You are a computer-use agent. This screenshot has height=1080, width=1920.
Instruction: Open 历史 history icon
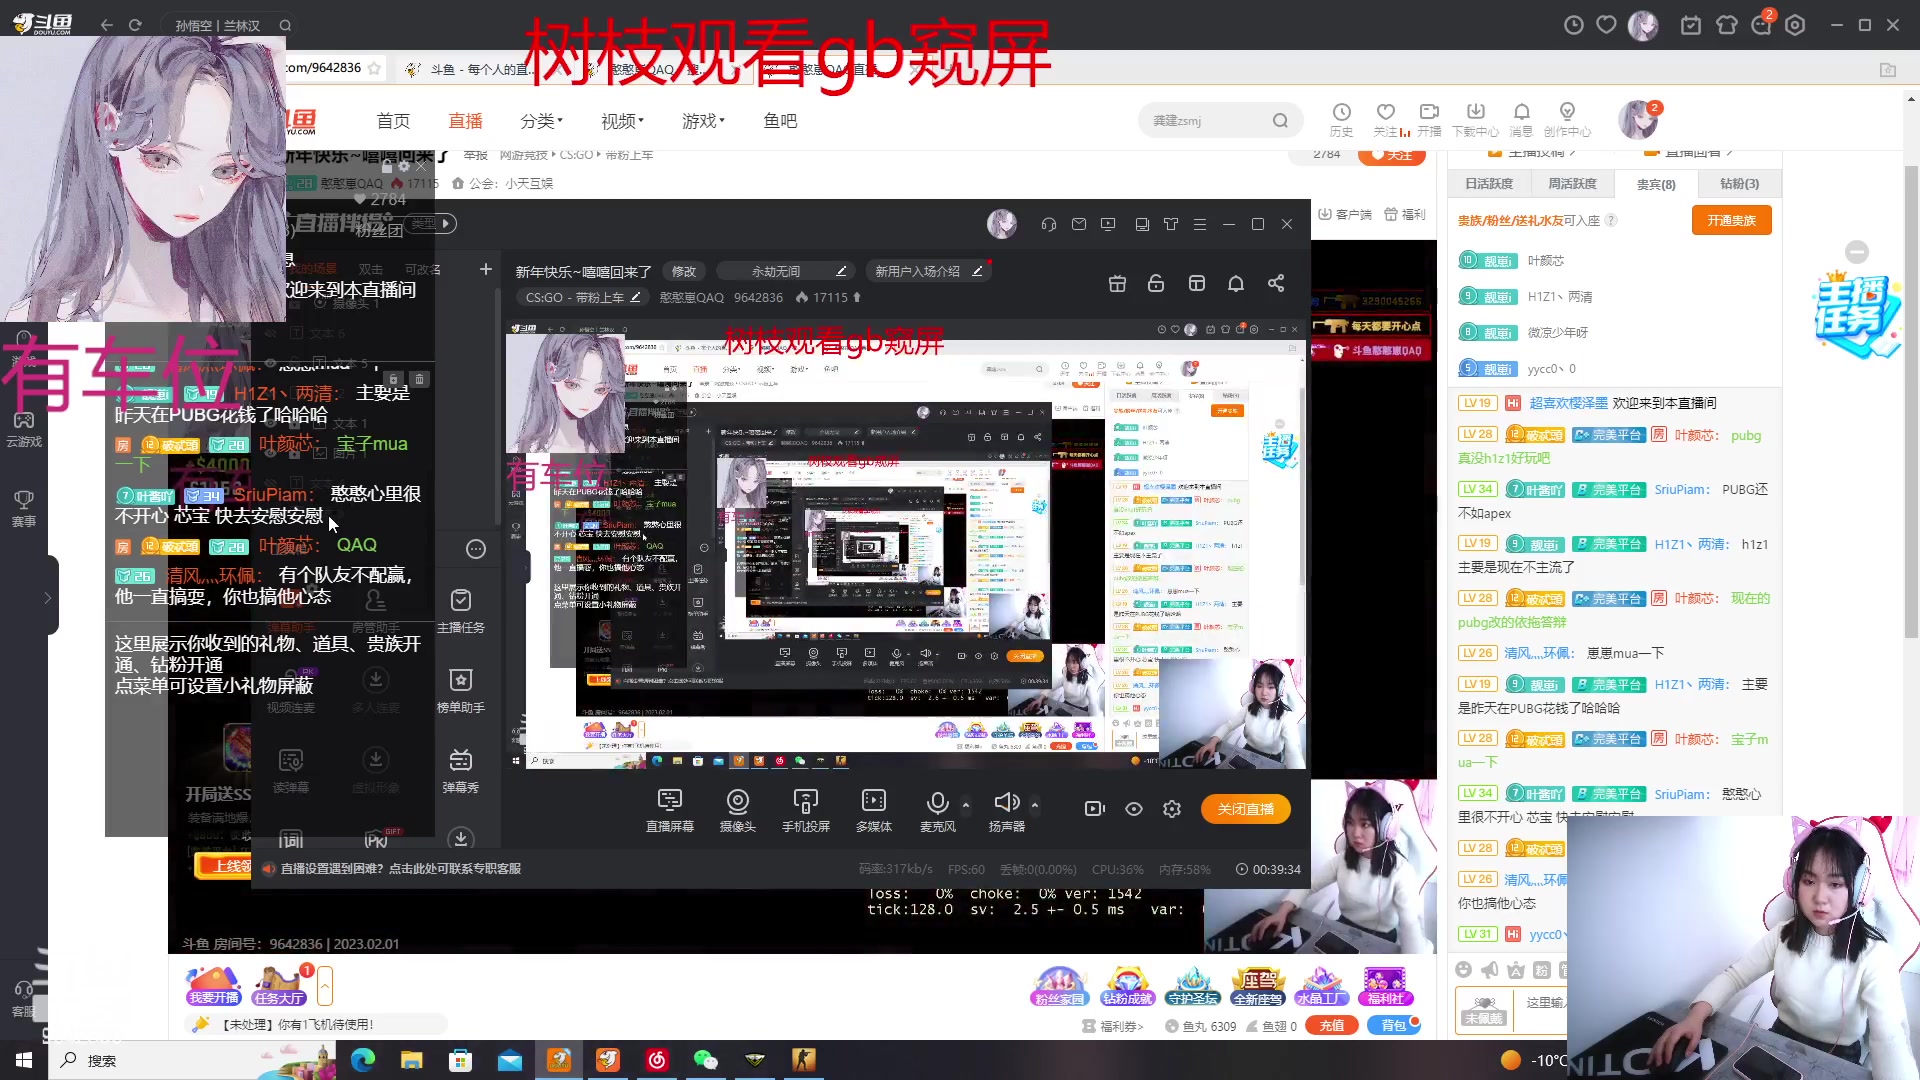[x=1341, y=119]
